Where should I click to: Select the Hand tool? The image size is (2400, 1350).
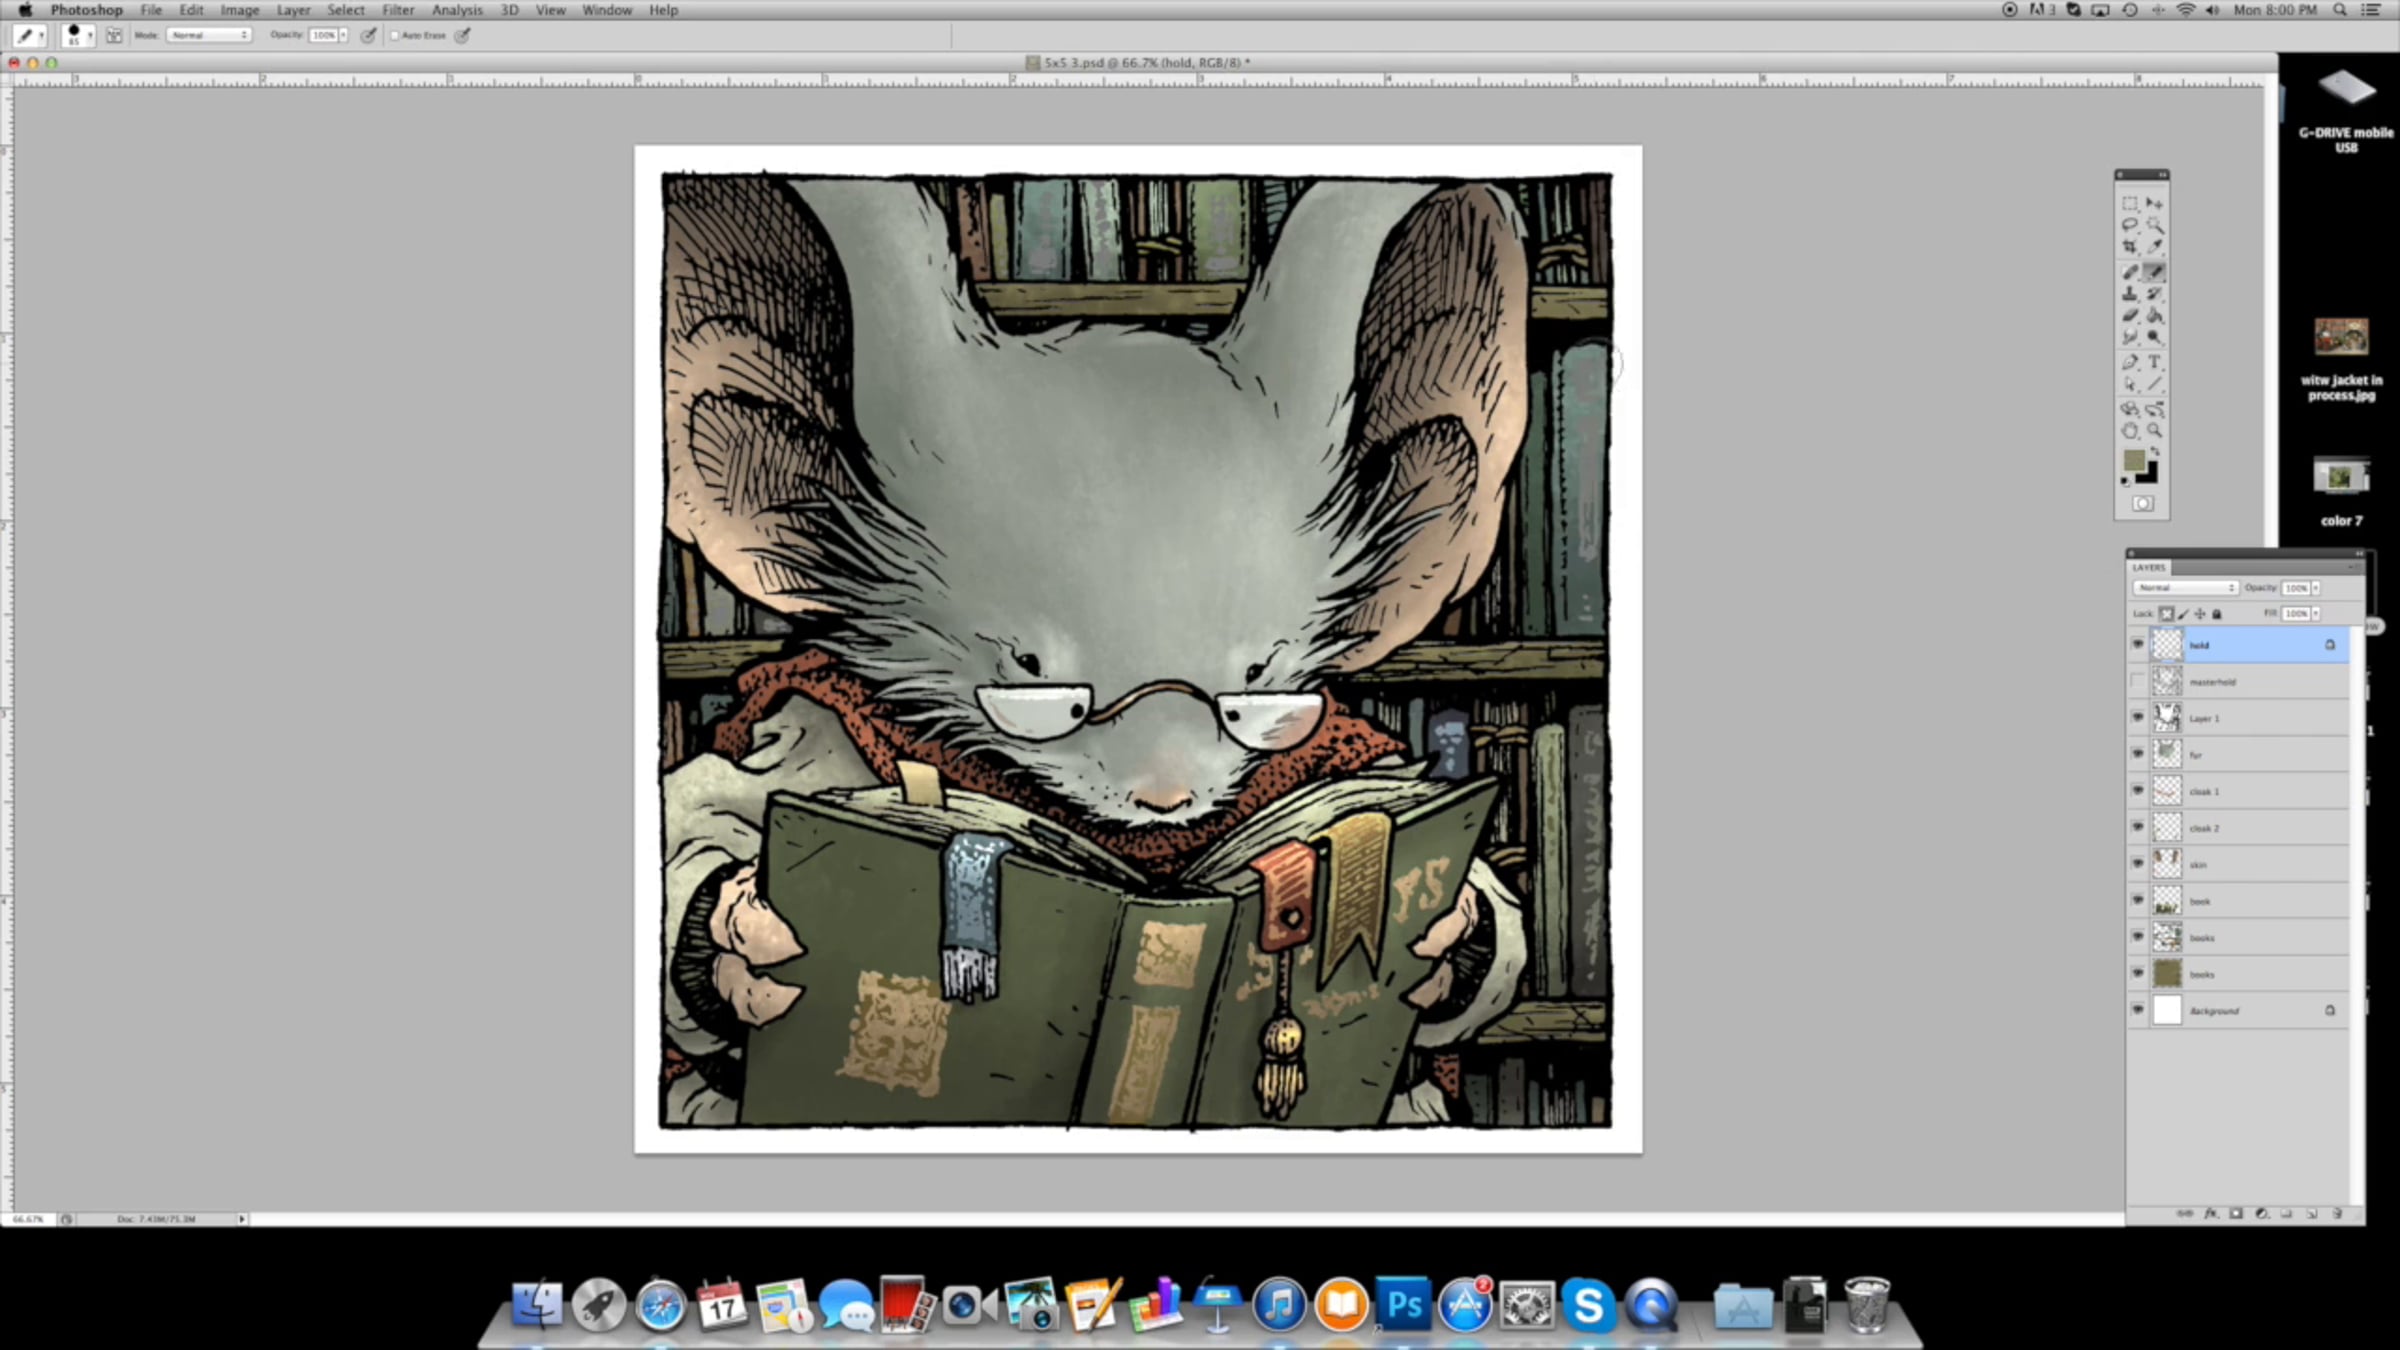2130,431
